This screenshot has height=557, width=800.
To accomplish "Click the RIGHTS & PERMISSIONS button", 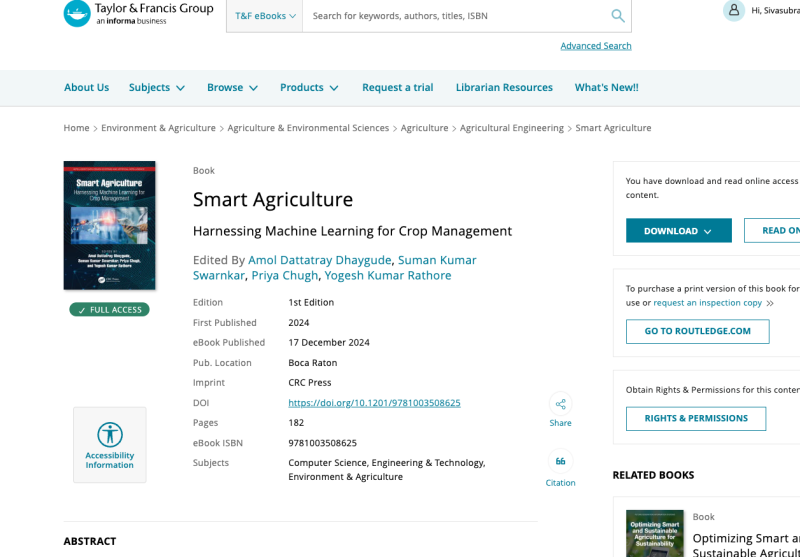I will click(x=696, y=419).
